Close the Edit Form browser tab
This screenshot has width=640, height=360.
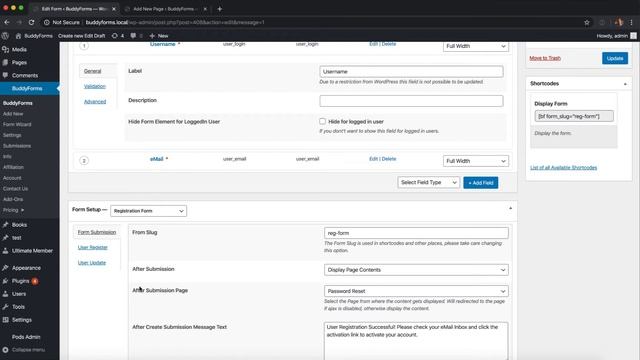click(114, 9)
